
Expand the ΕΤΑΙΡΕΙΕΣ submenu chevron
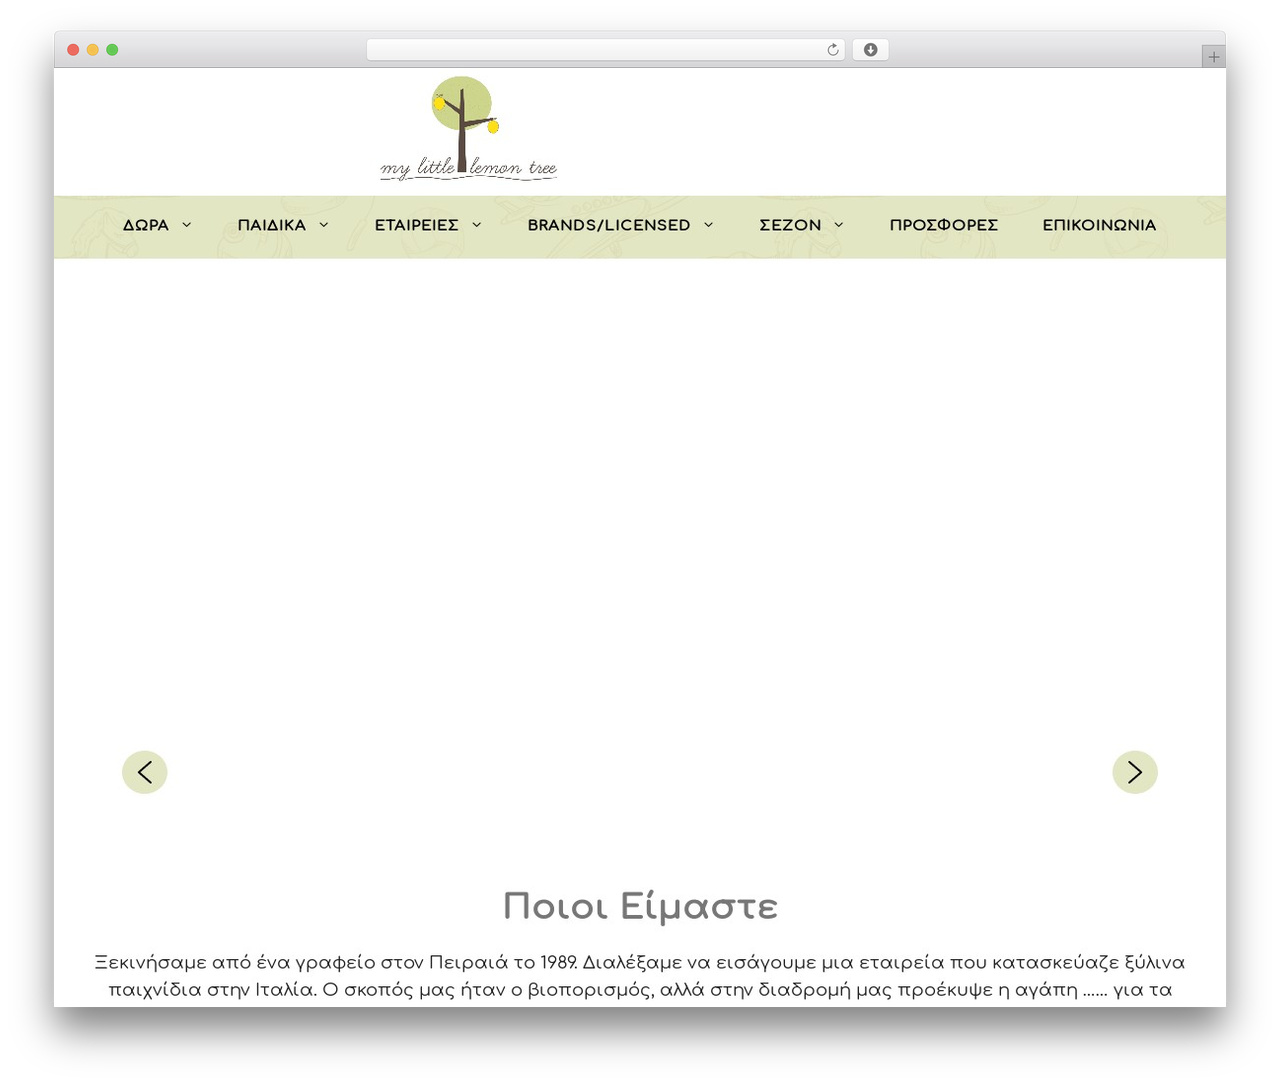[x=477, y=225]
